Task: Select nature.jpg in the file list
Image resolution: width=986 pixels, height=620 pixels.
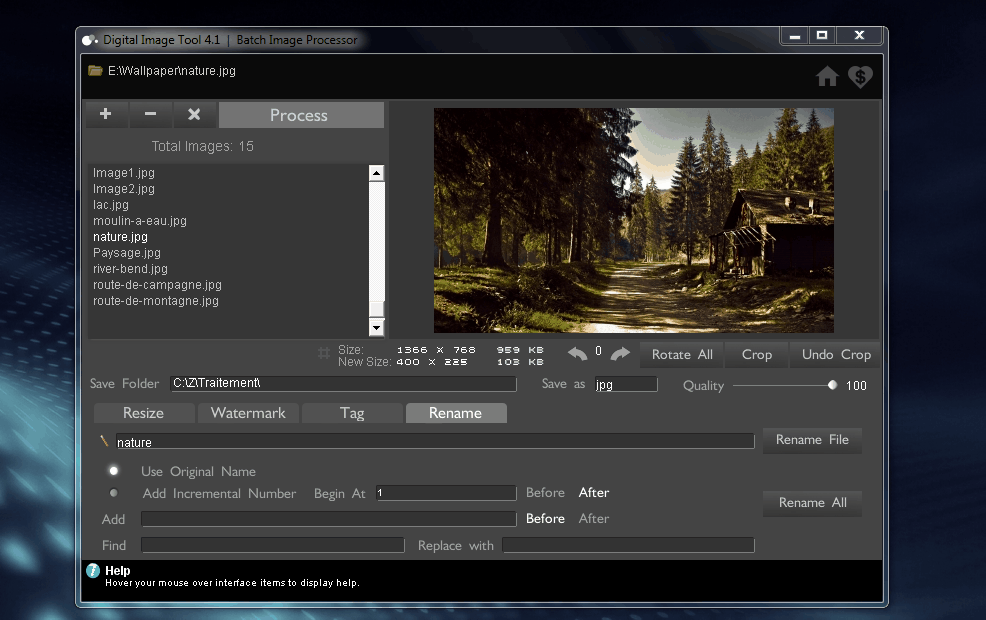Action: coord(120,237)
